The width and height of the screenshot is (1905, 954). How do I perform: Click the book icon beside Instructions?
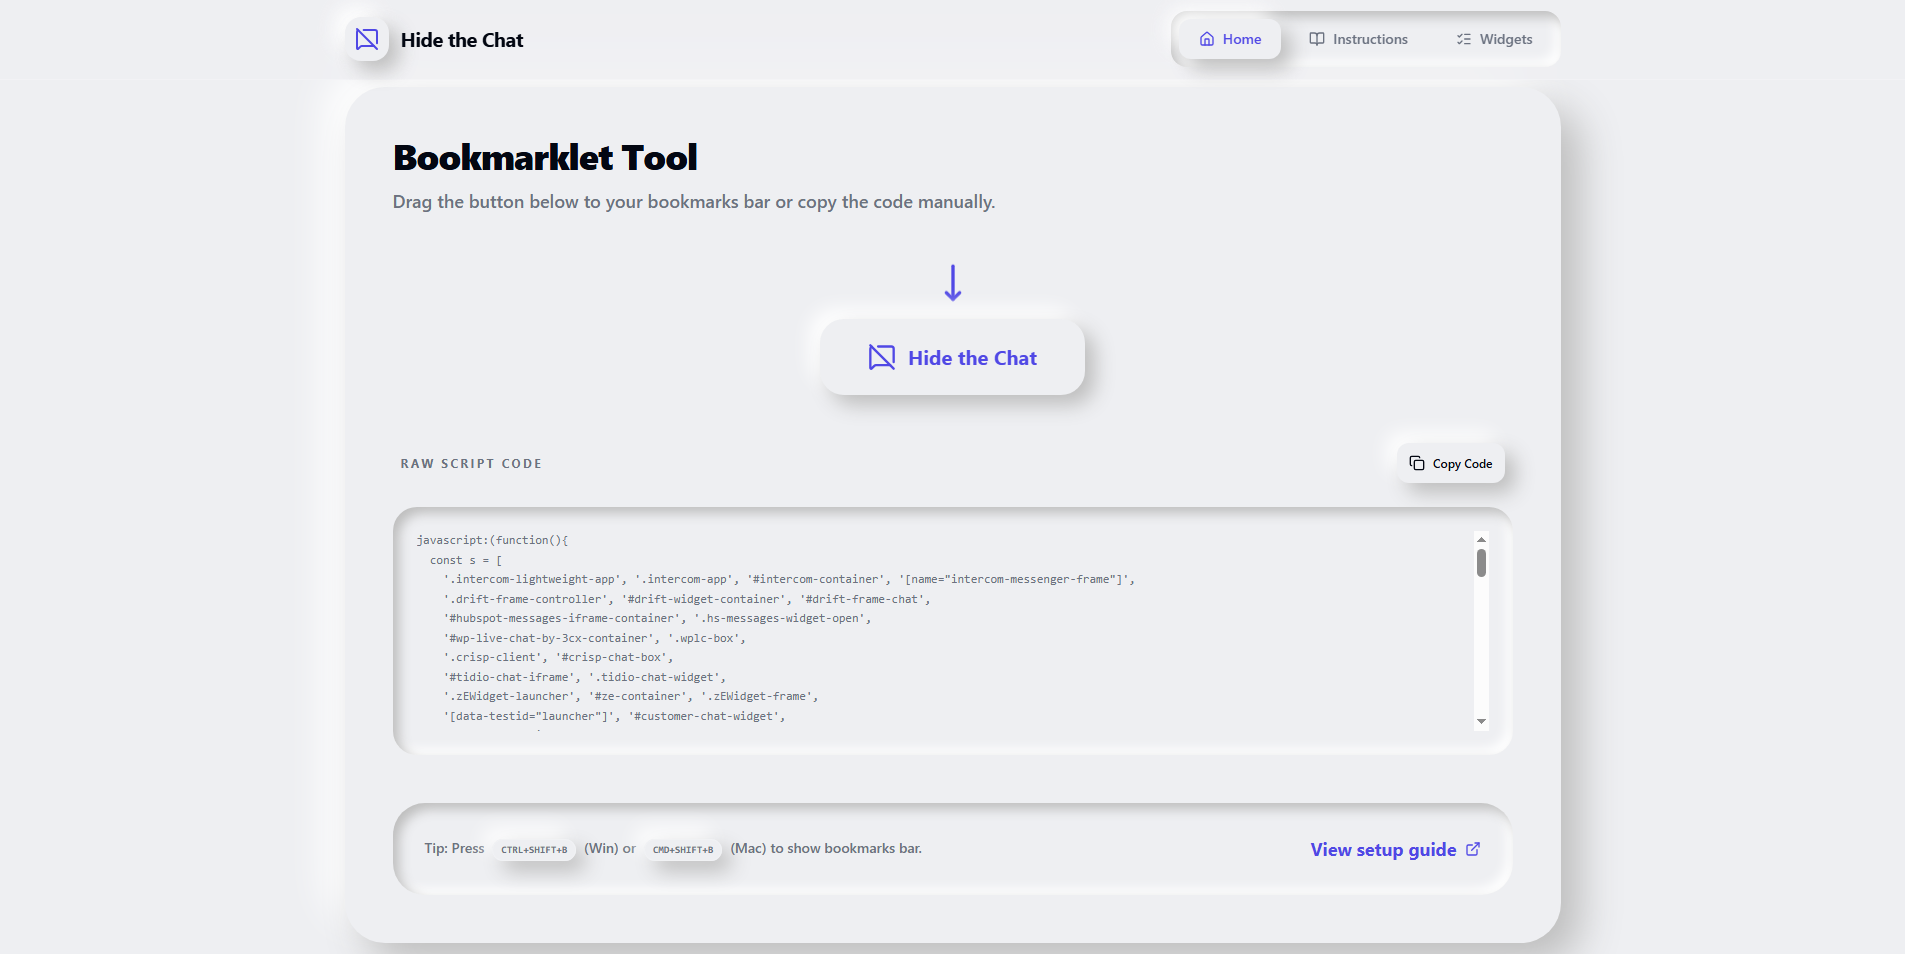(x=1315, y=39)
